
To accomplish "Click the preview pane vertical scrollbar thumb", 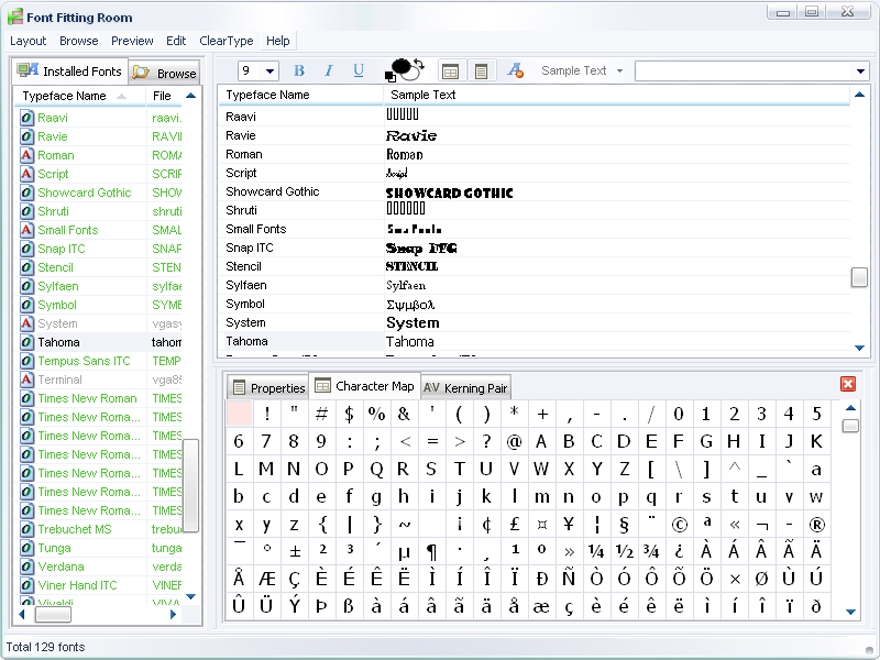I will pyautogui.click(x=859, y=277).
